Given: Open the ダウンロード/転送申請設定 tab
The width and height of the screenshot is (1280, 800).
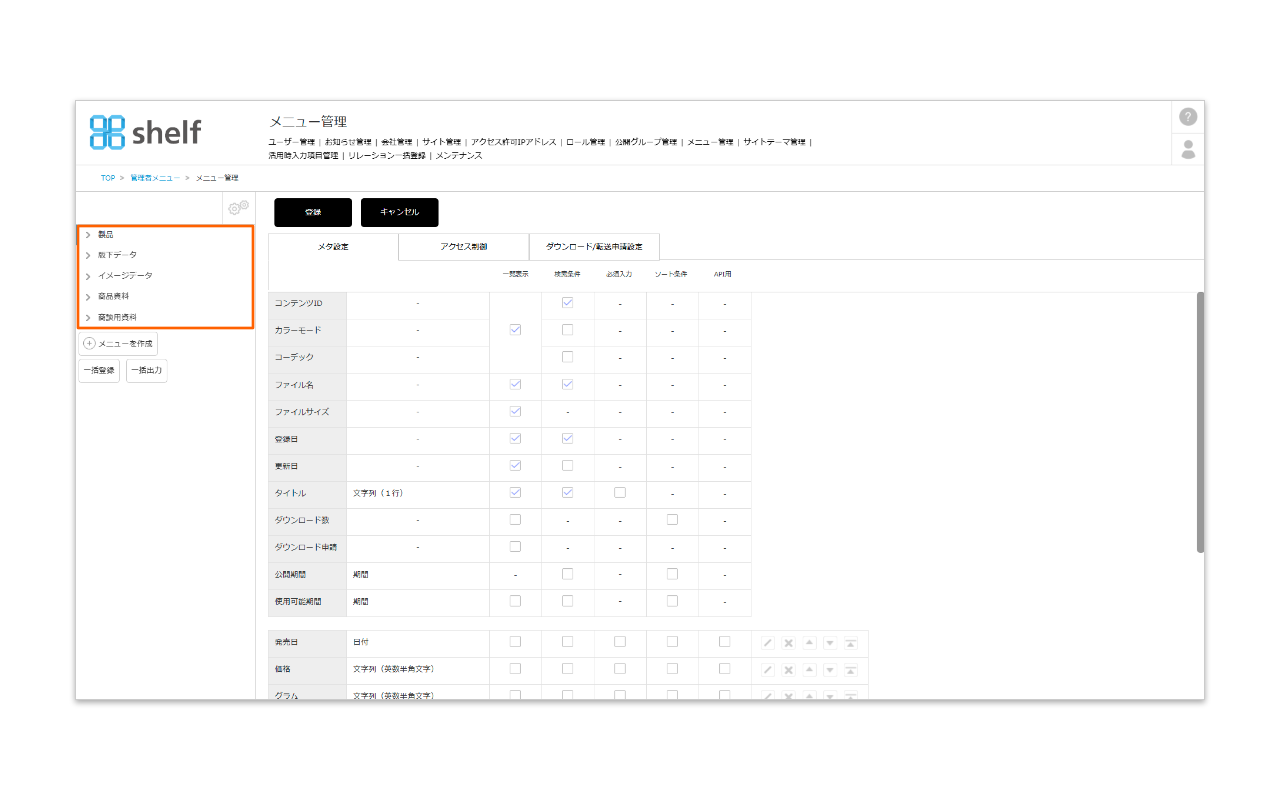Looking at the screenshot, I should (x=594, y=247).
